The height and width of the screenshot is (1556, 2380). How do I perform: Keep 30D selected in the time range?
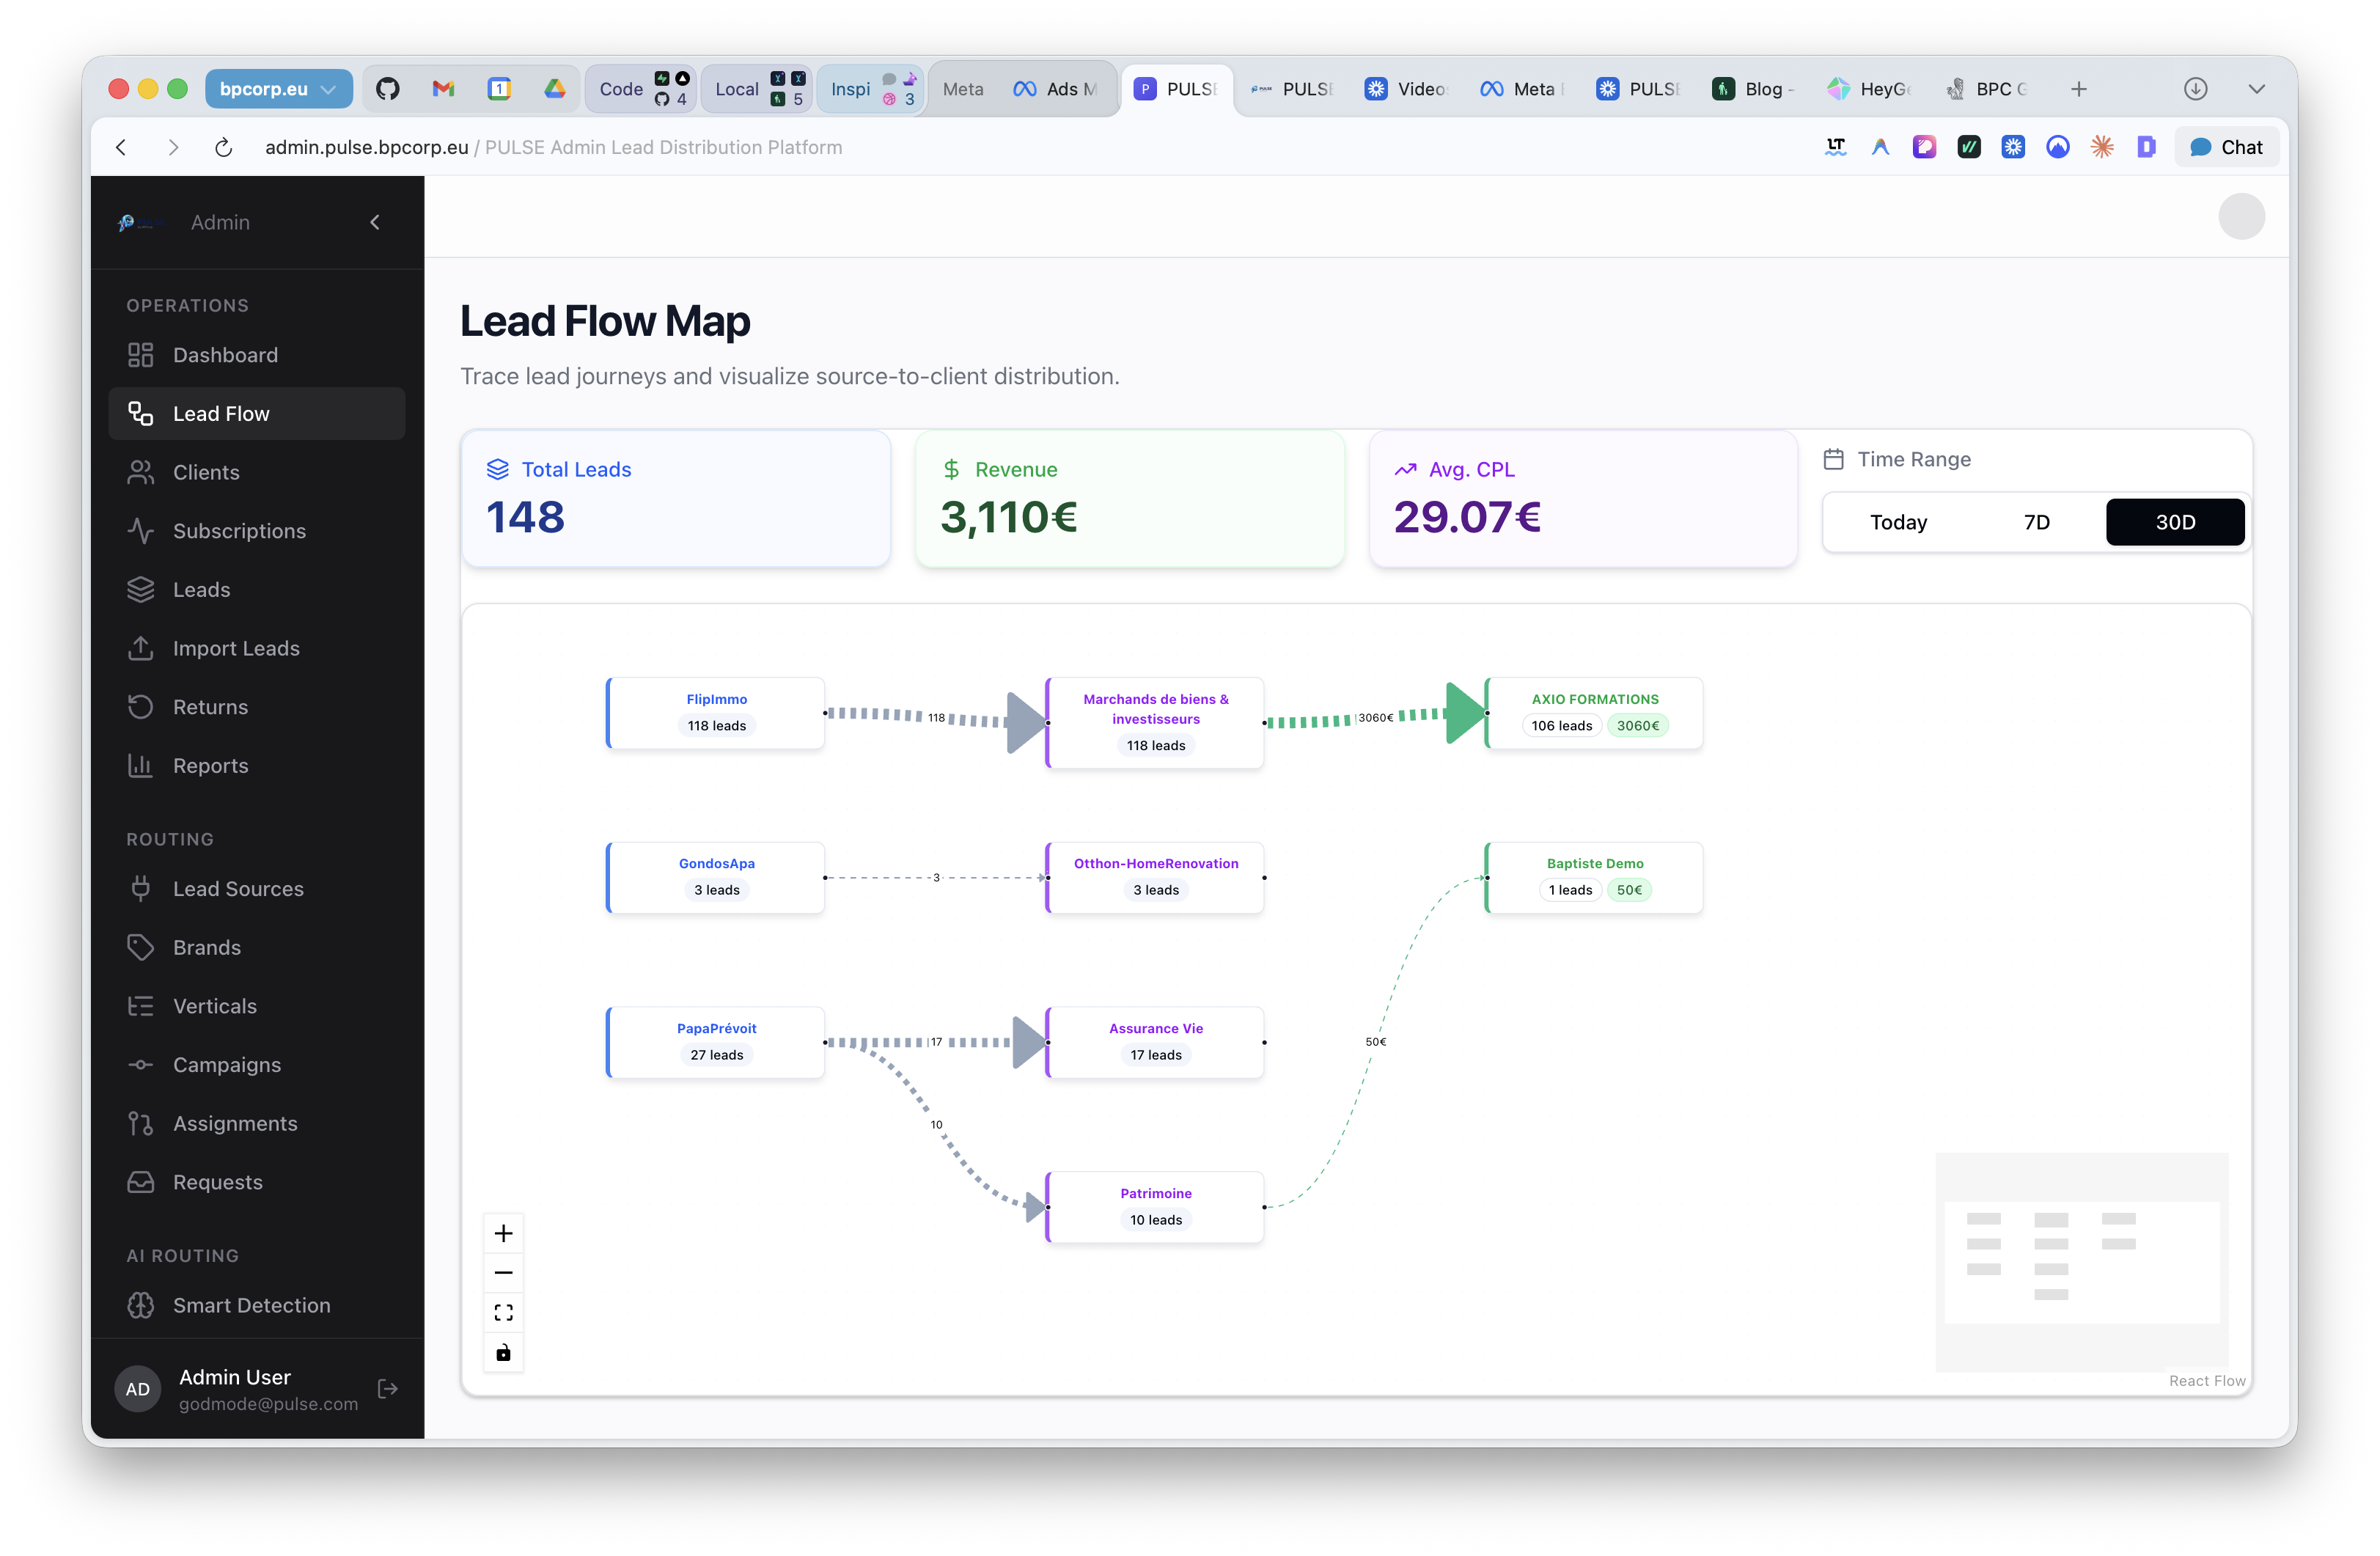point(2175,521)
